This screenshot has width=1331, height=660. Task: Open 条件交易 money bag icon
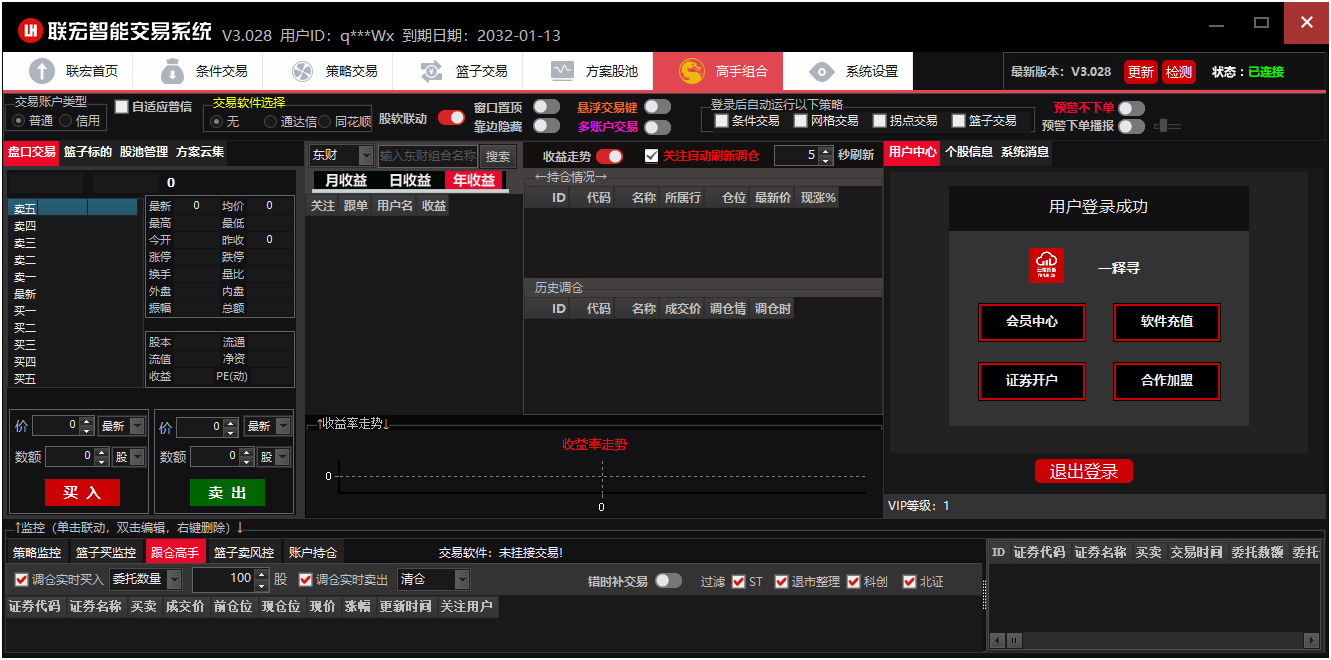point(172,71)
